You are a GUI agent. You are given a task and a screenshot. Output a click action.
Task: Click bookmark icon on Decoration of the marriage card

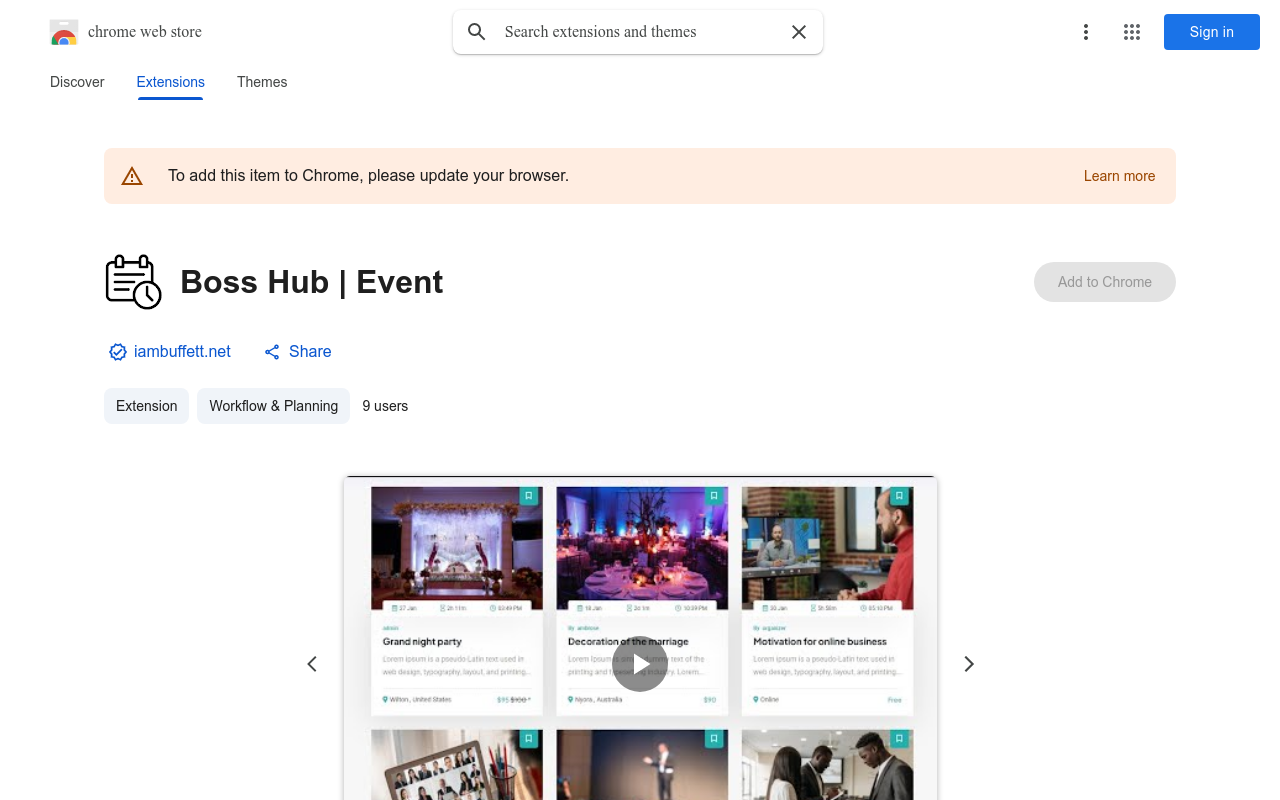(x=713, y=496)
